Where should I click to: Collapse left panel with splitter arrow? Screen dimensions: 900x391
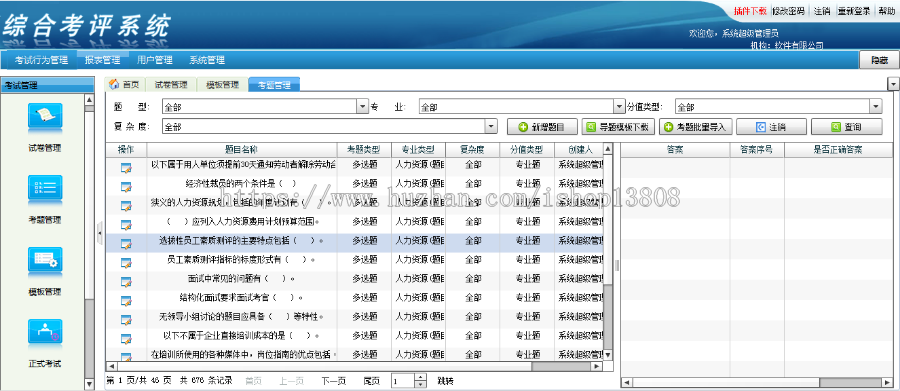tap(100, 233)
